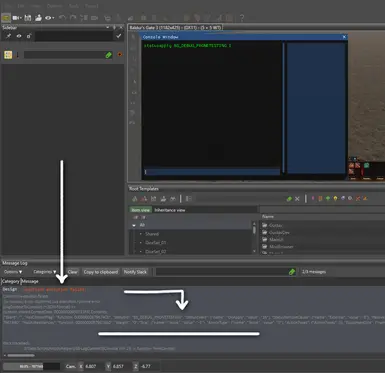Open the Options dropdown in Message Log
Image resolution: width=385 pixels, height=373 pixels.
tap(13, 272)
